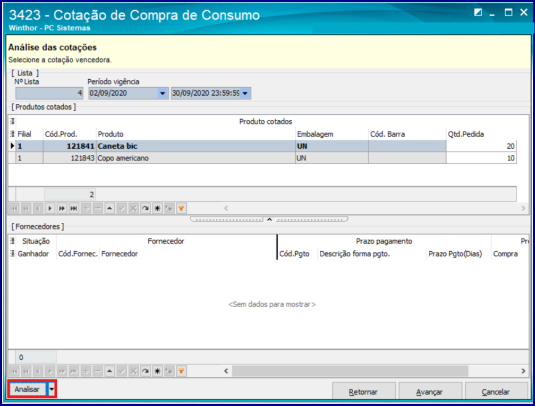This screenshot has width=535, height=406.
Task: Click post checkmark in Fornecedores navigator
Action: [121, 371]
